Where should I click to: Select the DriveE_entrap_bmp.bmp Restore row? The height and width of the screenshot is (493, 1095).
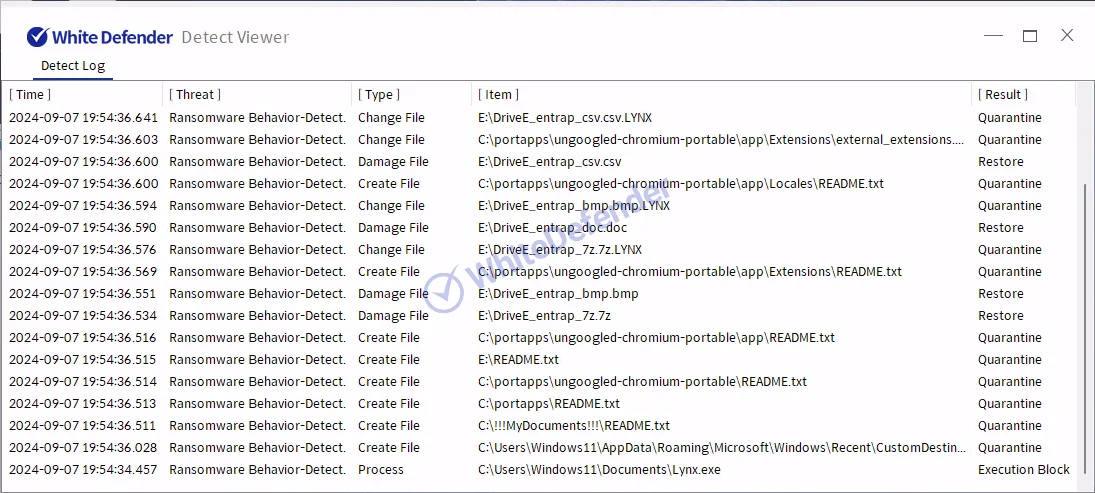[x=558, y=294]
